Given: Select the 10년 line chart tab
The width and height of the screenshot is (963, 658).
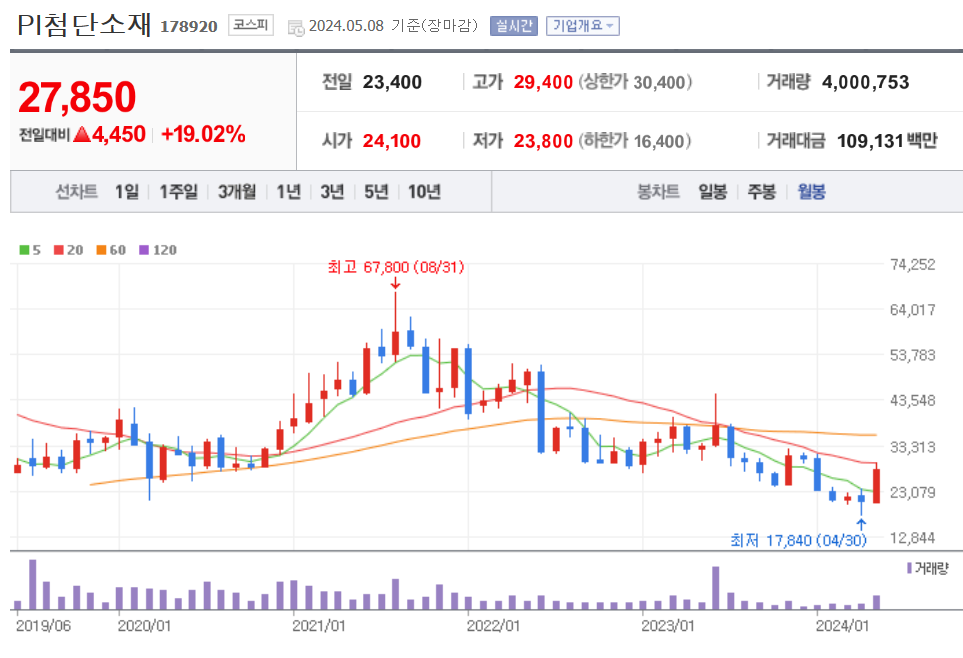Looking at the screenshot, I should point(424,192).
